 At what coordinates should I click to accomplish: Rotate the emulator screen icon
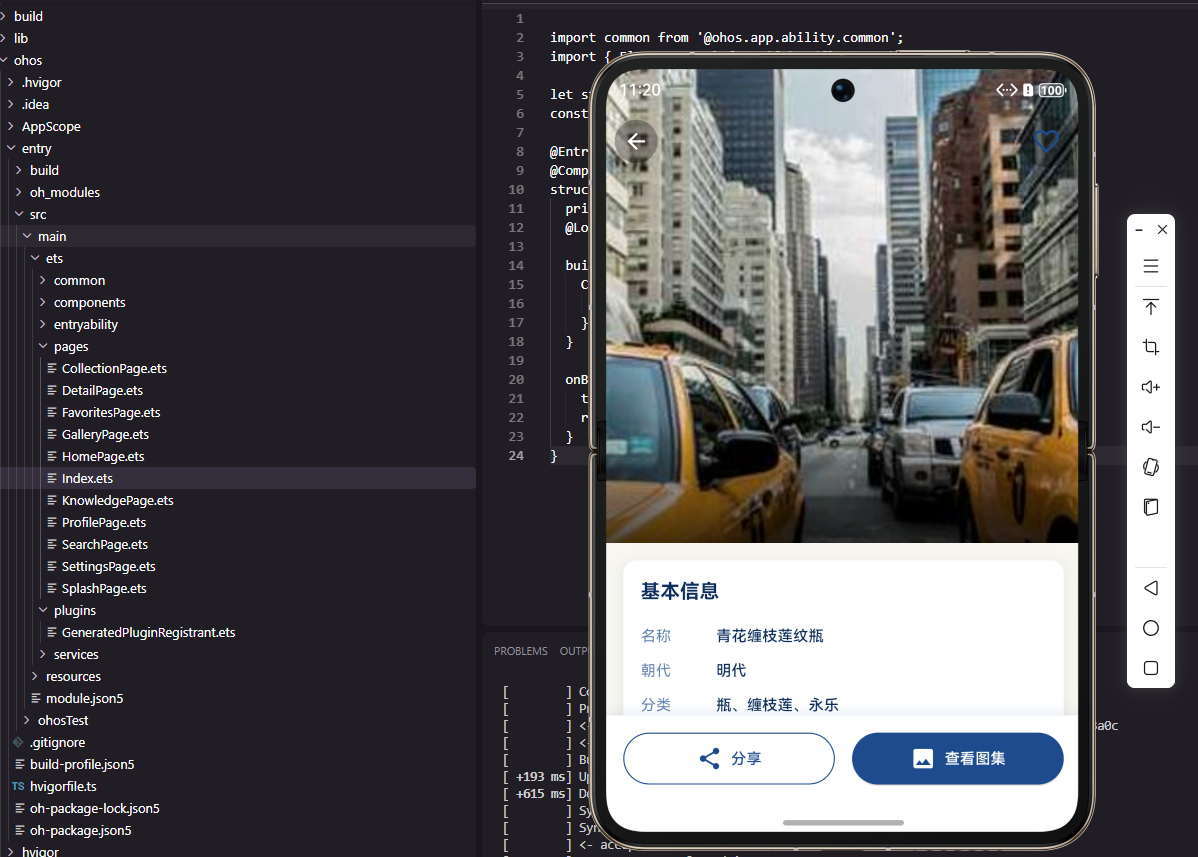[1151, 467]
